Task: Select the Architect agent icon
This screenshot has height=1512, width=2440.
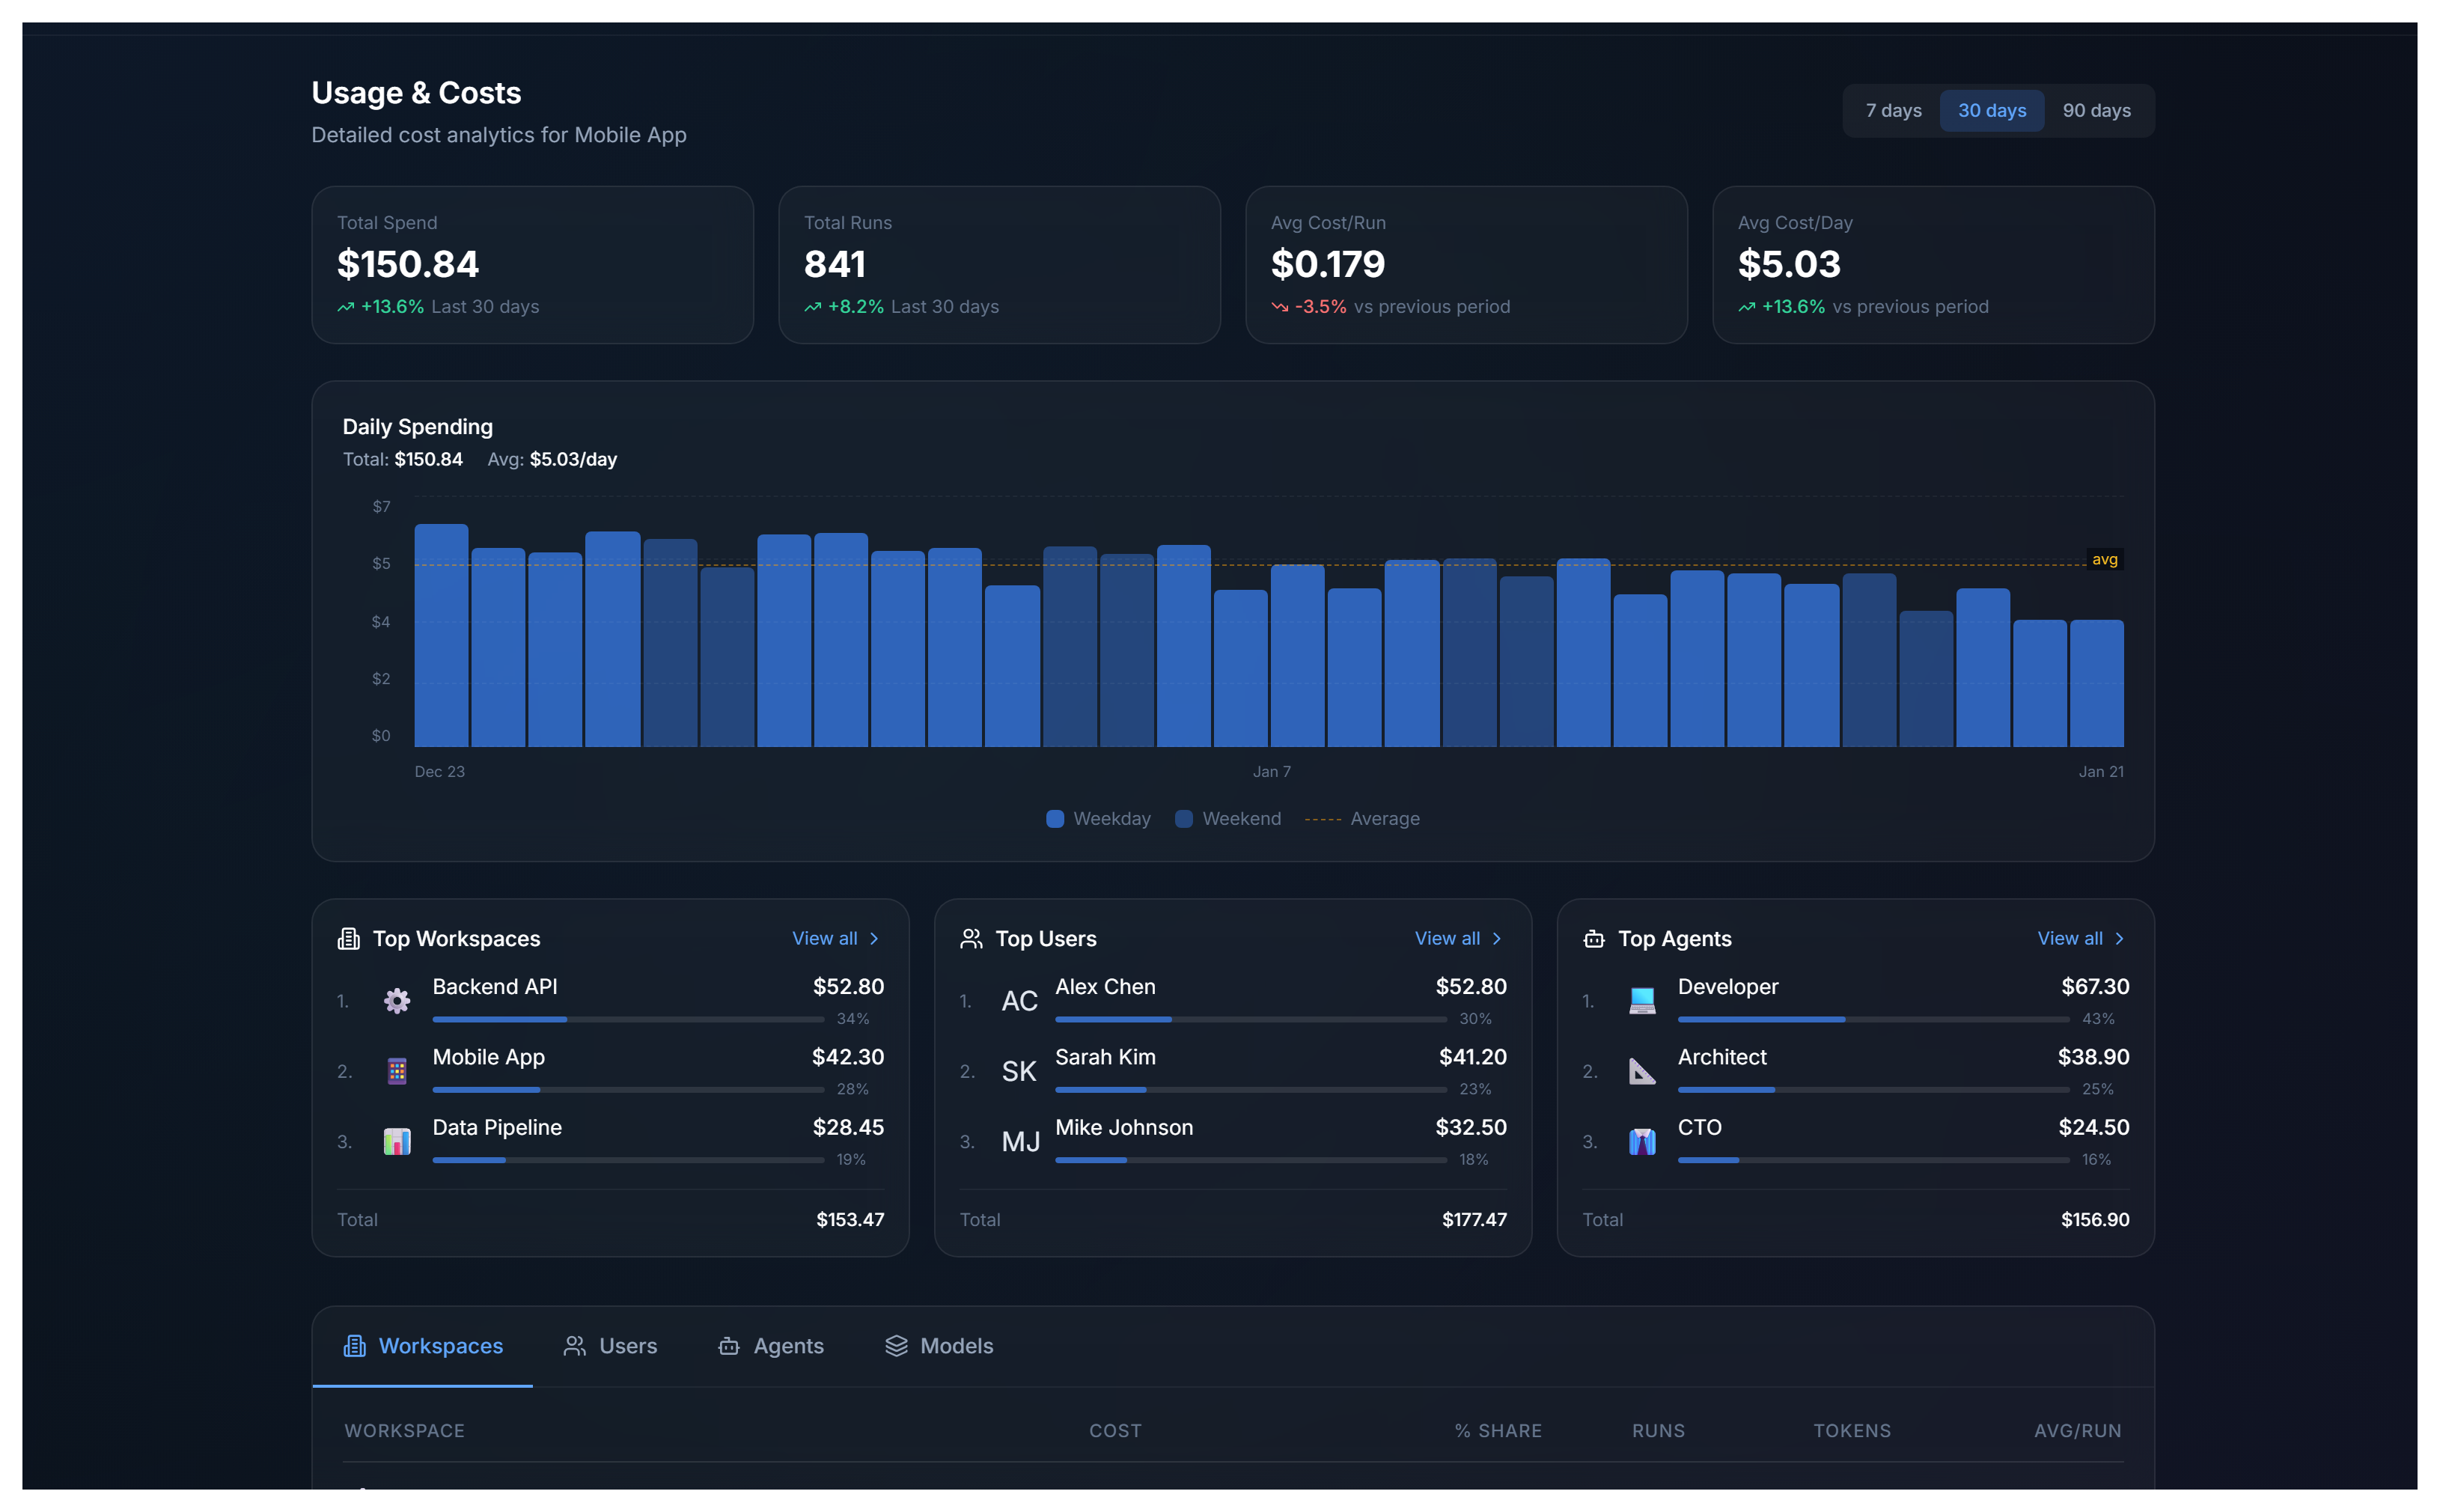Action: [1643, 1070]
